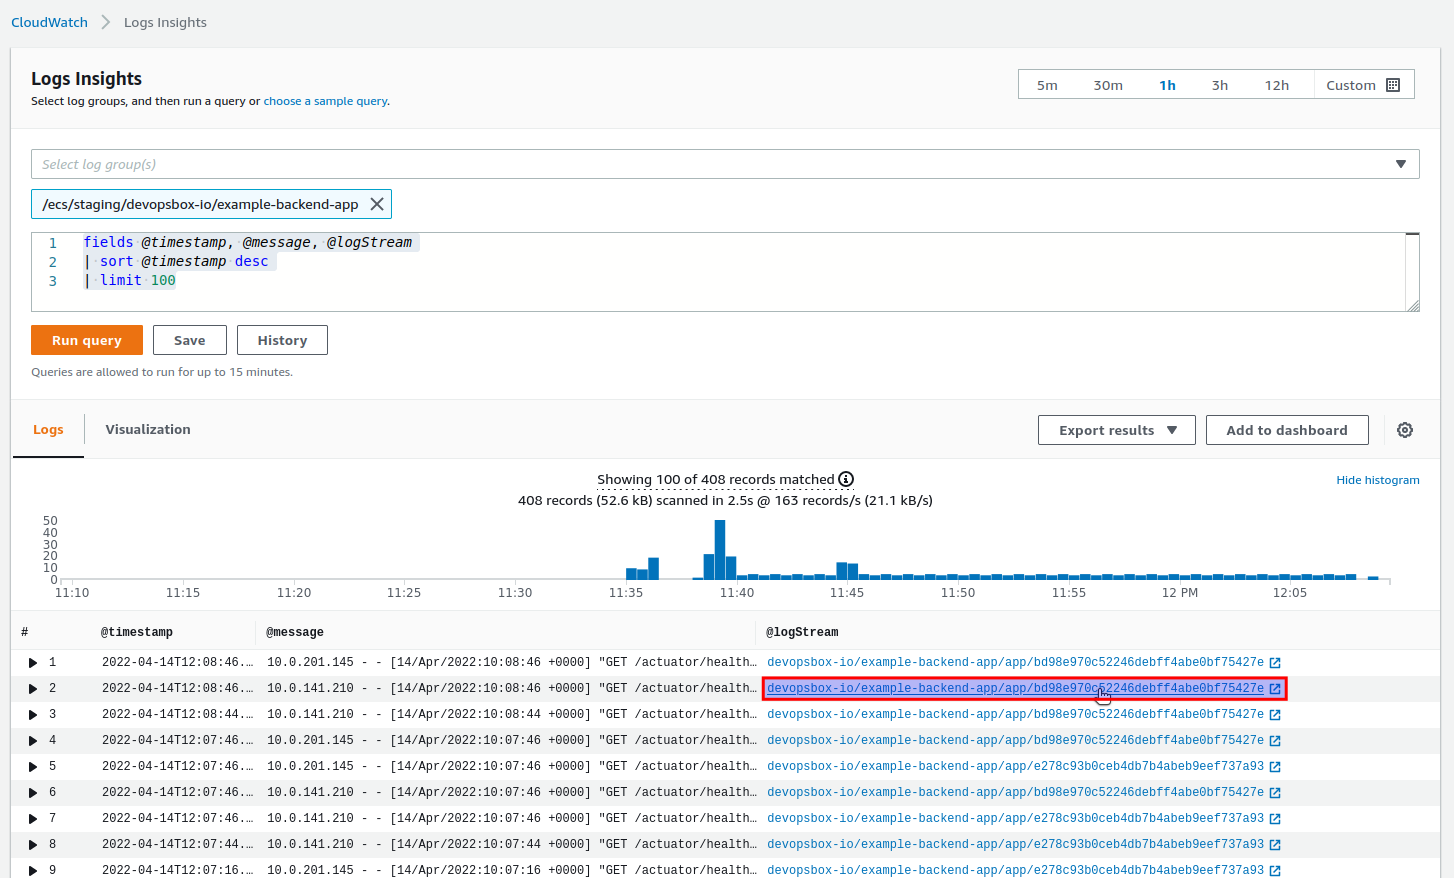Open the query History
Viewport: 1454px width, 878px height.
[282, 340]
